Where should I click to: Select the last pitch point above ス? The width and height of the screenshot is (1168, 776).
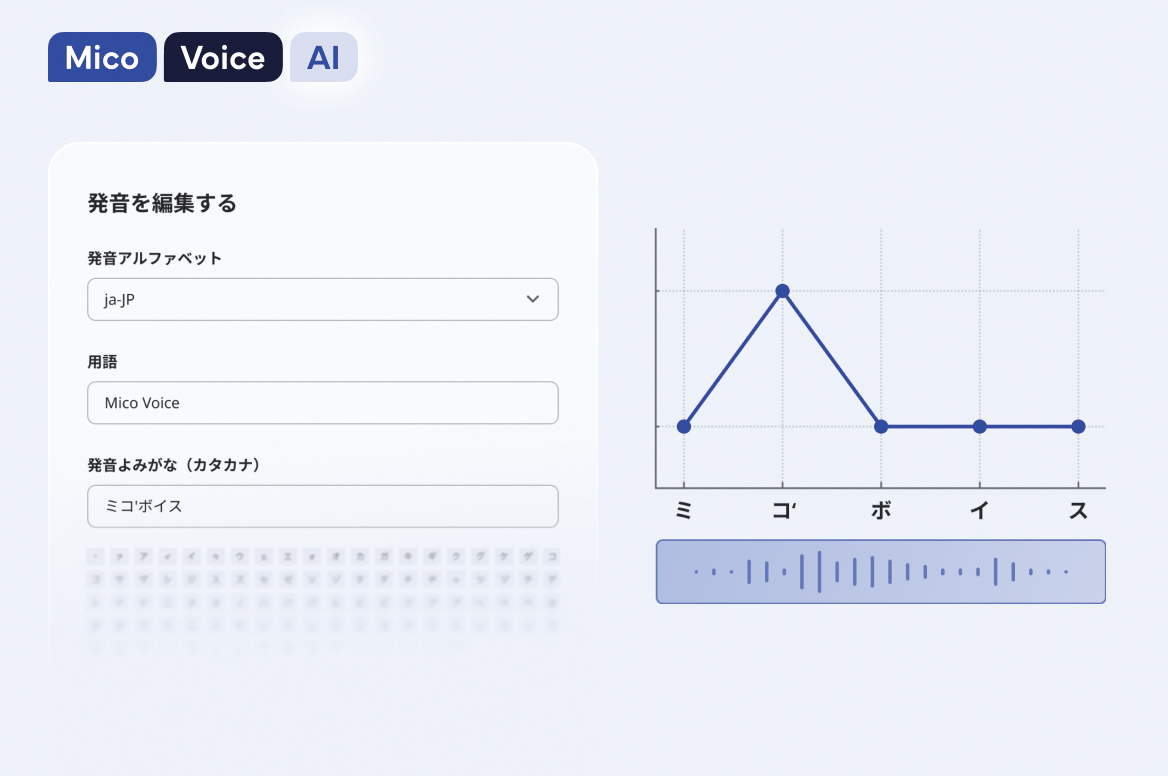(x=1078, y=426)
